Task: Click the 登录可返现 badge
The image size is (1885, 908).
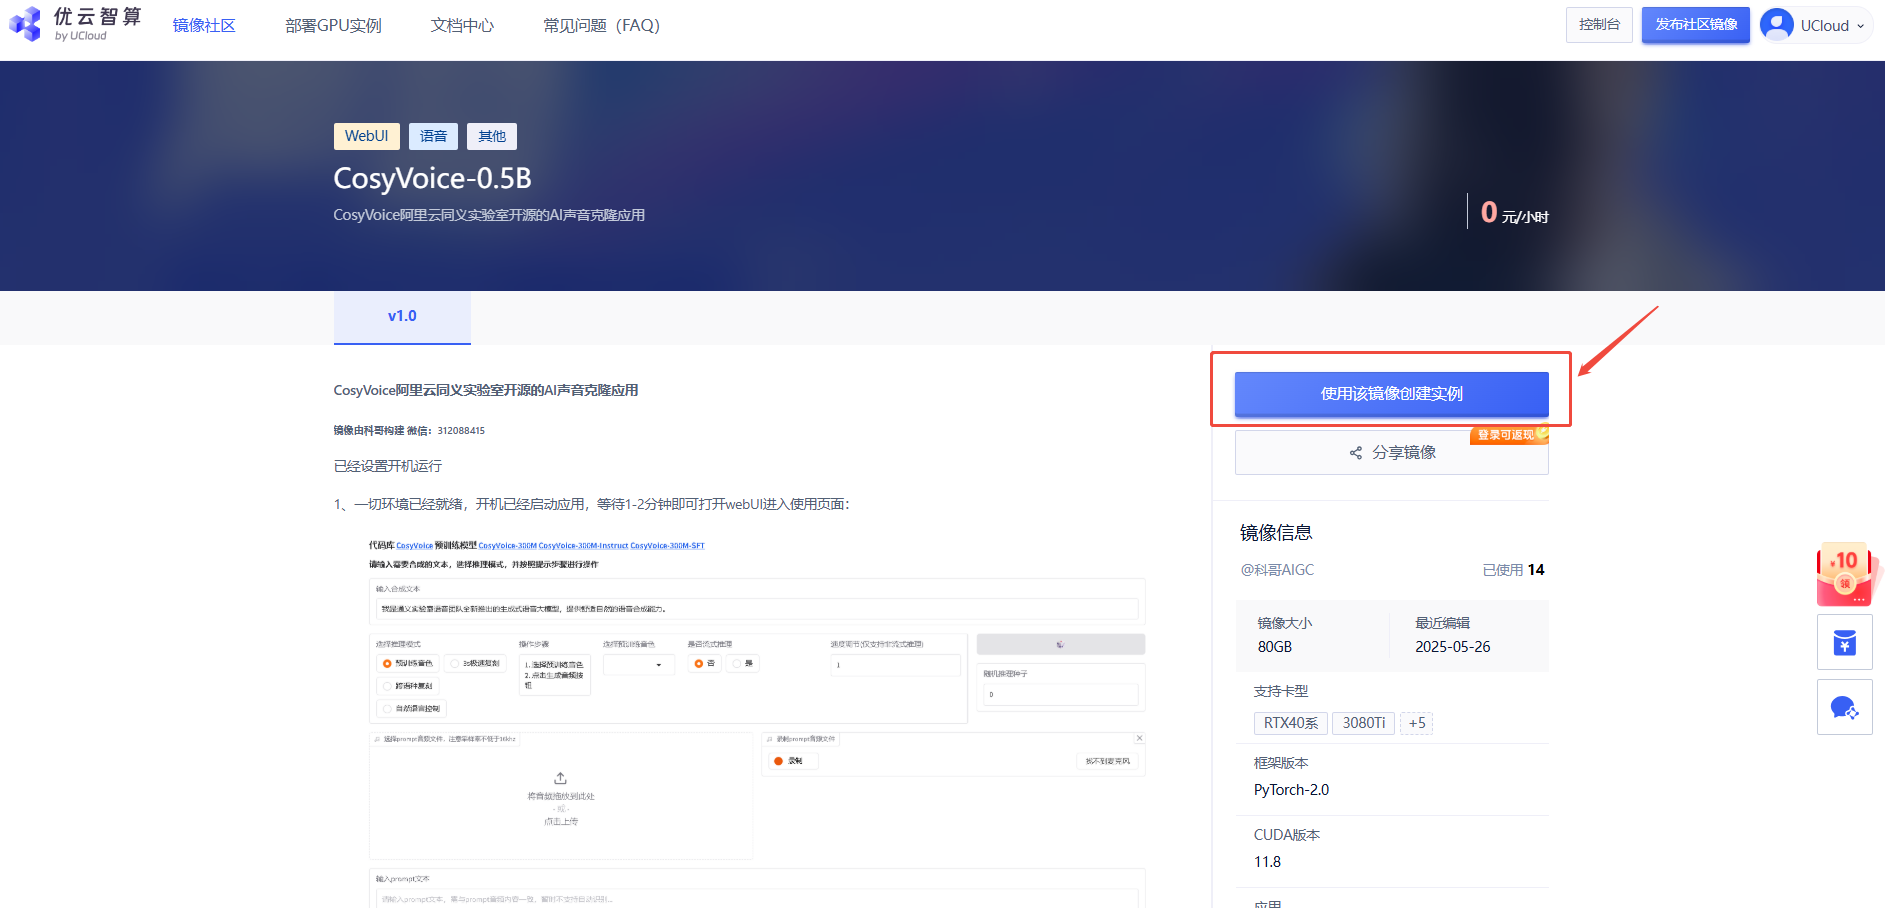Action: (x=1509, y=435)
